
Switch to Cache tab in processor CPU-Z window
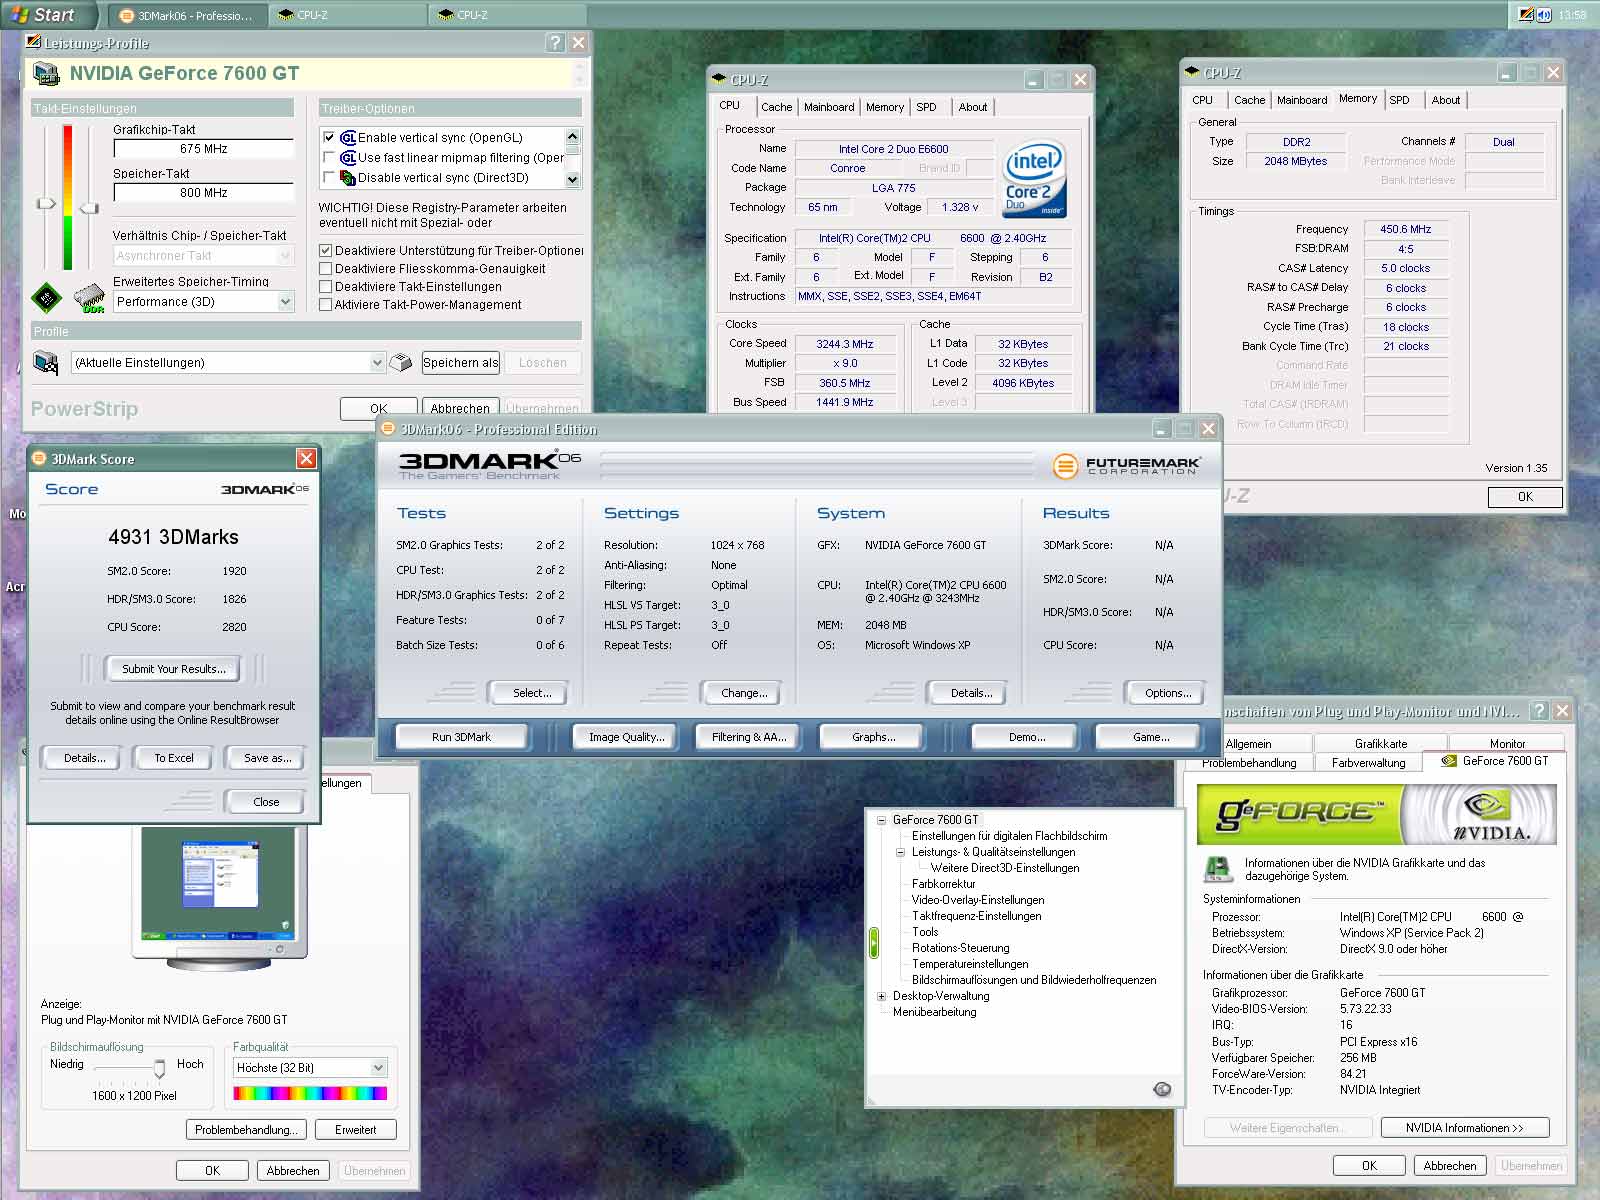[776, 107]
